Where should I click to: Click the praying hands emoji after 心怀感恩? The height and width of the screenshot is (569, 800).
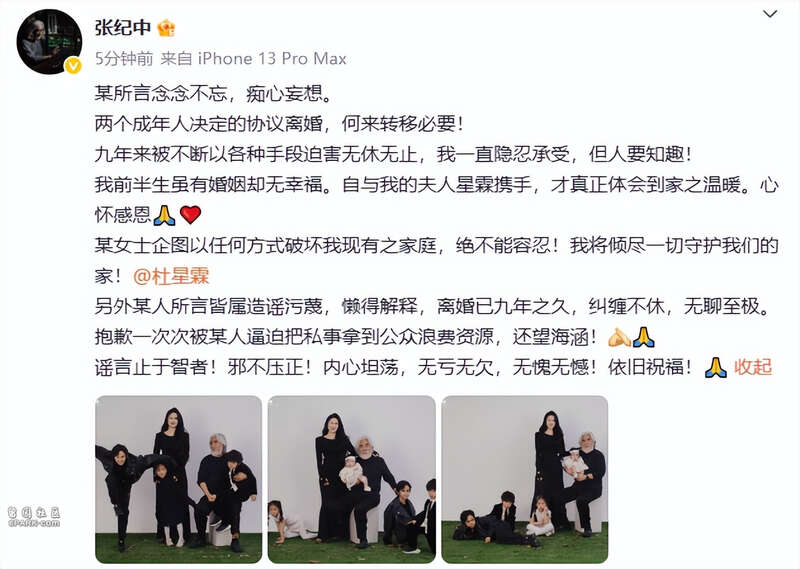[164, 215]
